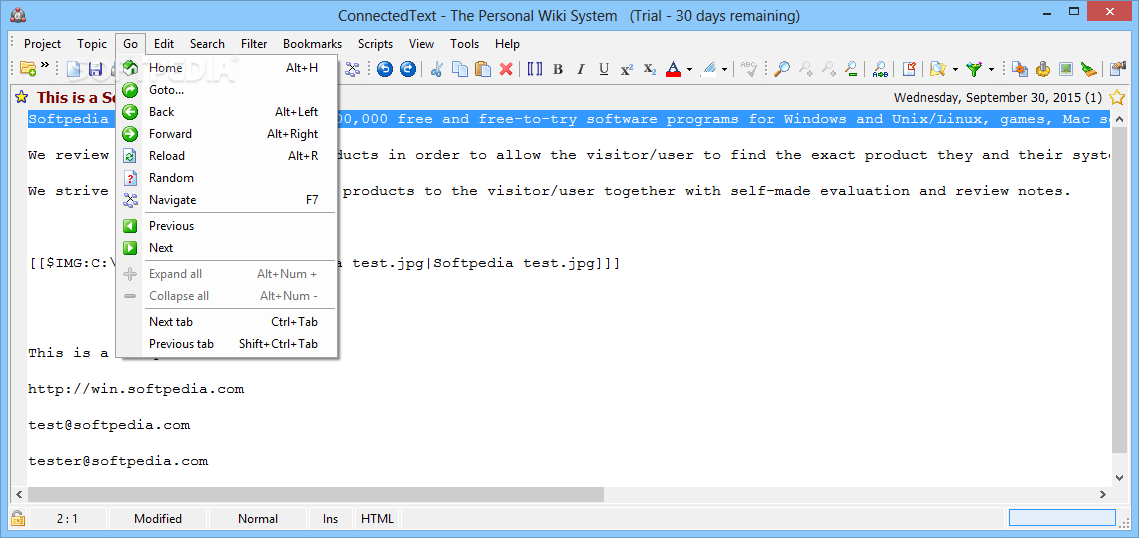Select Previous tab menu entry

pos(227,343)
